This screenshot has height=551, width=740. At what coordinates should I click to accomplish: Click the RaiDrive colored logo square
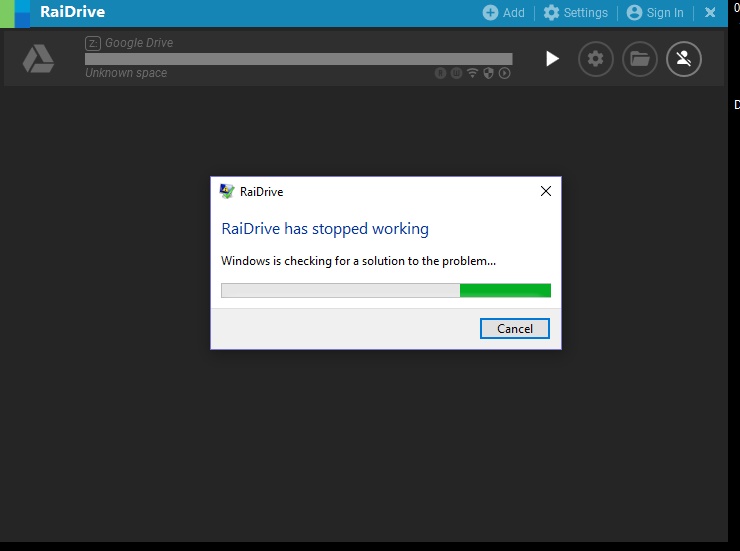tap(15, 14)
